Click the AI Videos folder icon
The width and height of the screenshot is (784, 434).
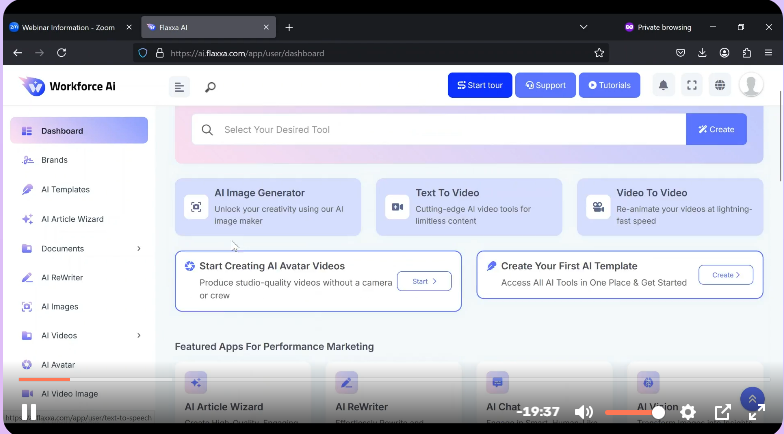[x=27, y=336]
